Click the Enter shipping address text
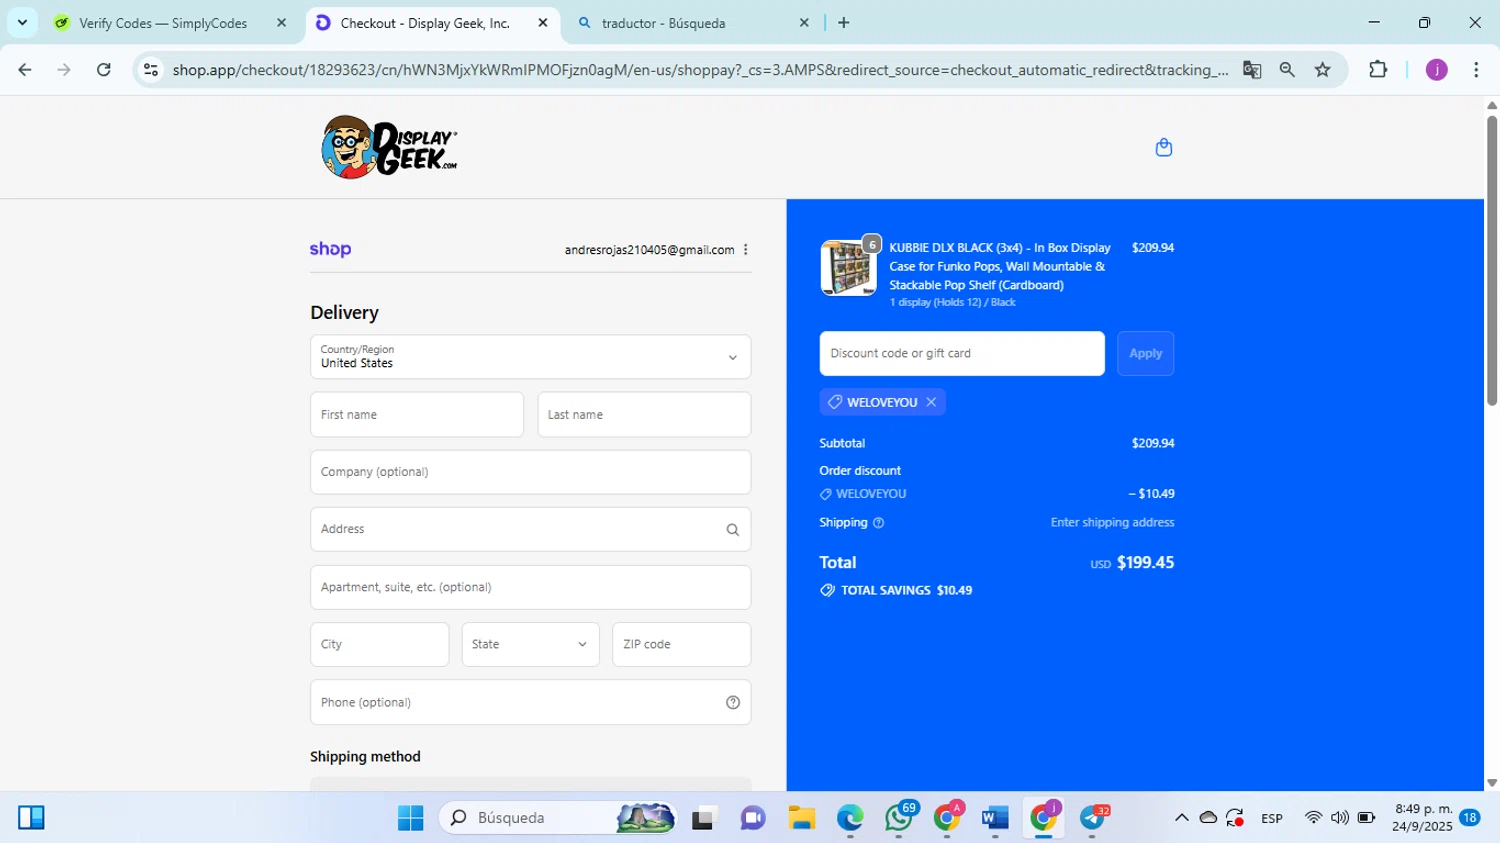Image resolution: width=1500 pixels, height=843 pixels. (x=1112, y=523)
